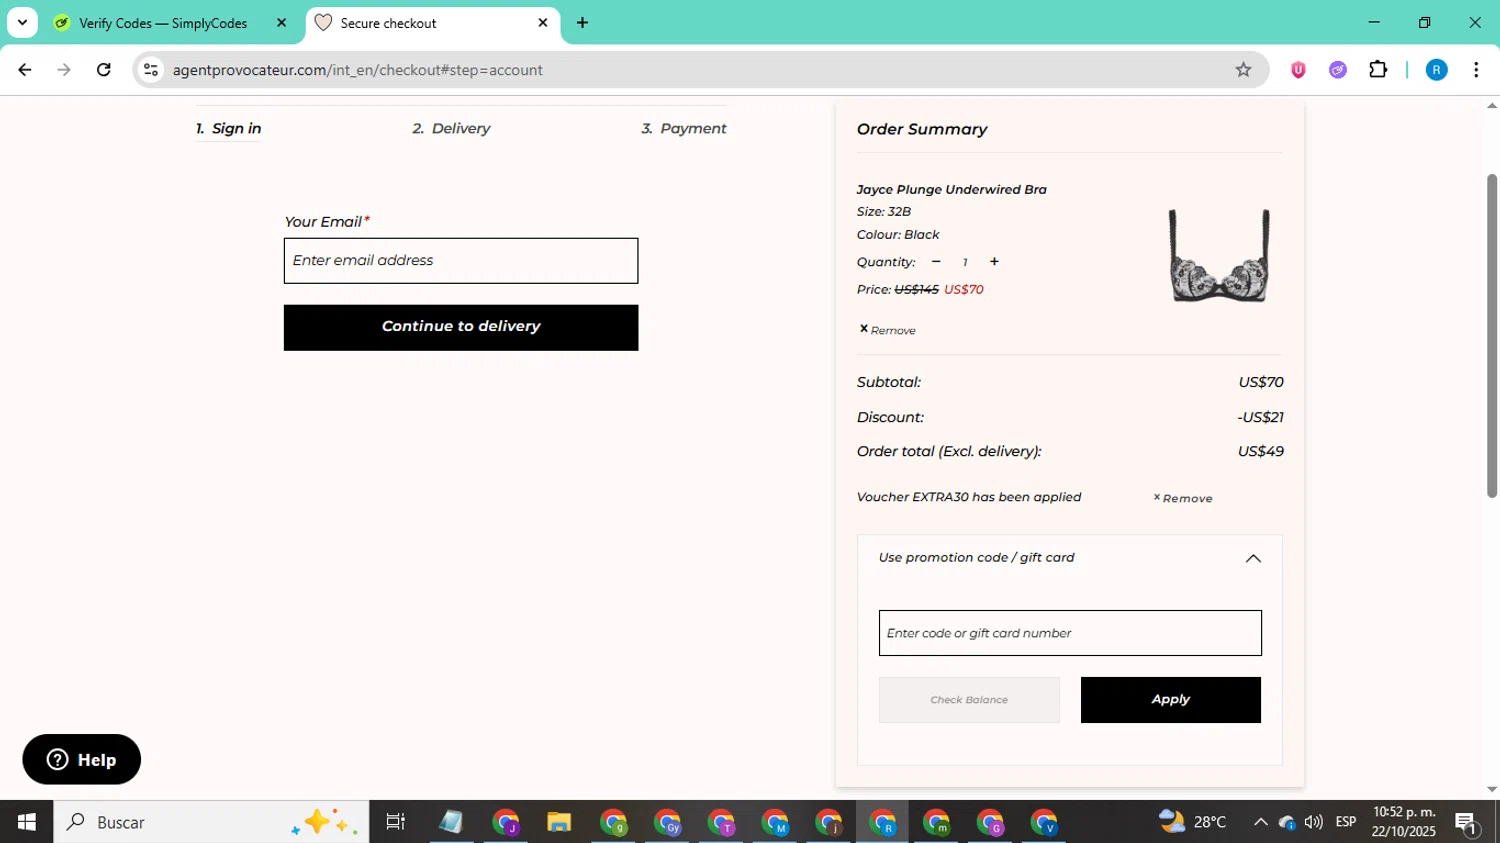The width and height of the screenshot is (1500, 843).
Task: Focus the promo code or gift card field
Action: click(1070, 633)
